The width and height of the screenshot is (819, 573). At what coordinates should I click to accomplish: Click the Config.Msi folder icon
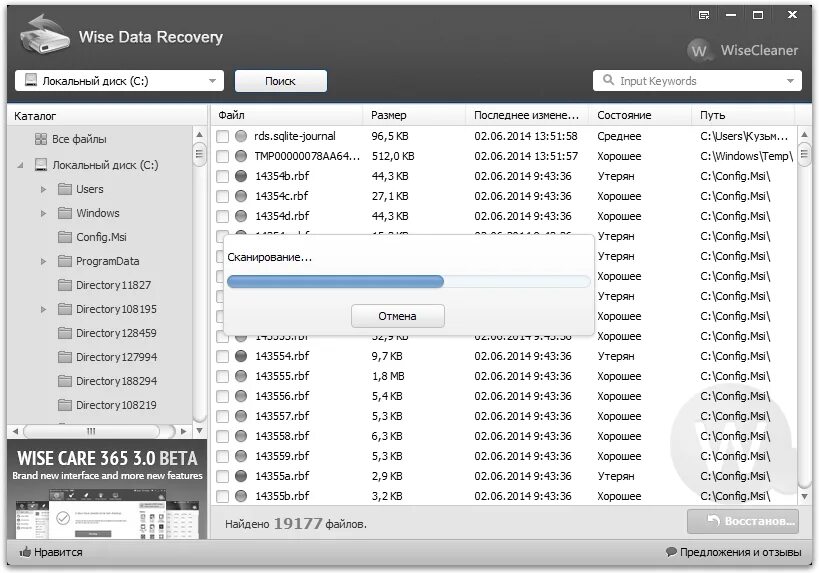(x=65, y=237)
